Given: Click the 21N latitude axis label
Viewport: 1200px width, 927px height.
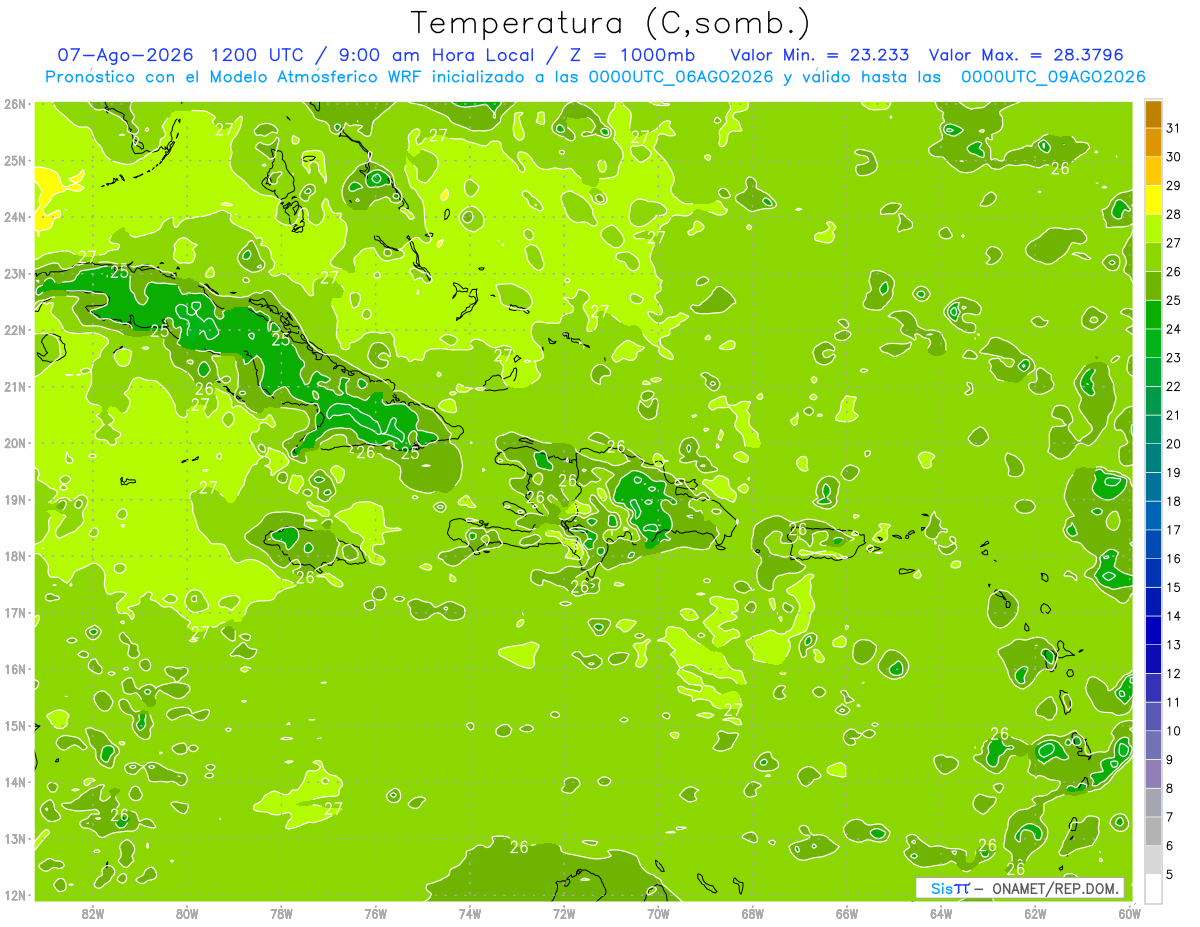Looking at the screenshot, I should [x=15, y=386].
